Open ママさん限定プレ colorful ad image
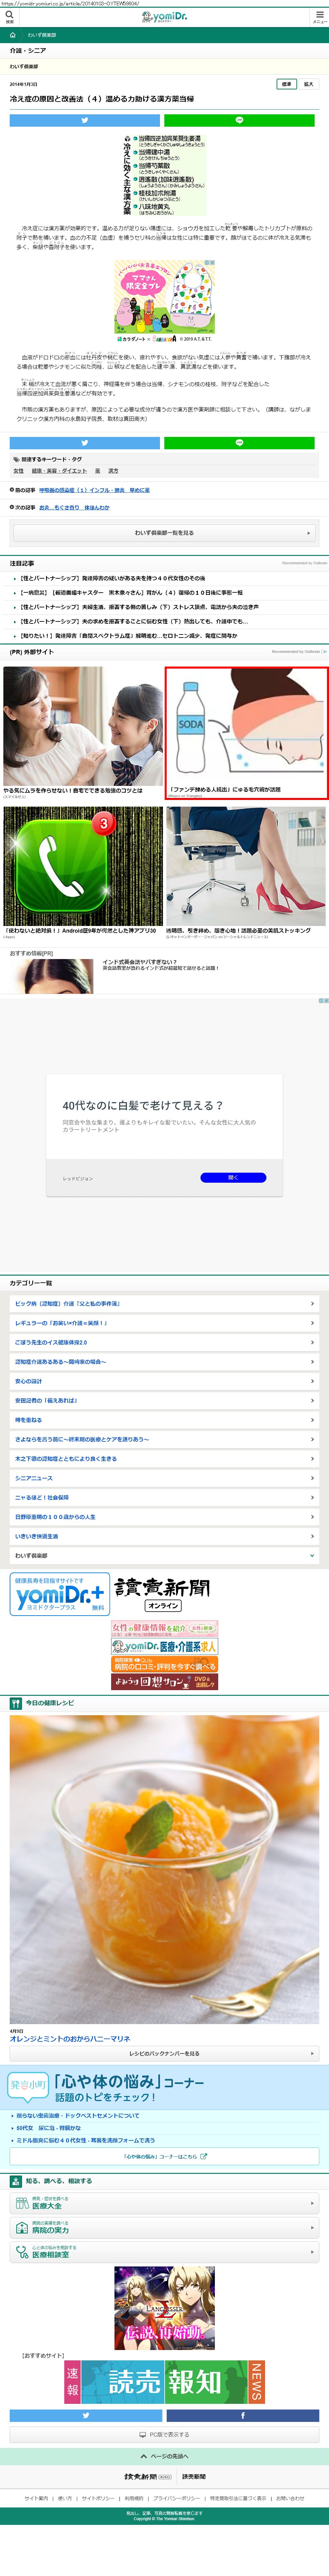This screenshot has width=329, height=2576. [164, 297]
